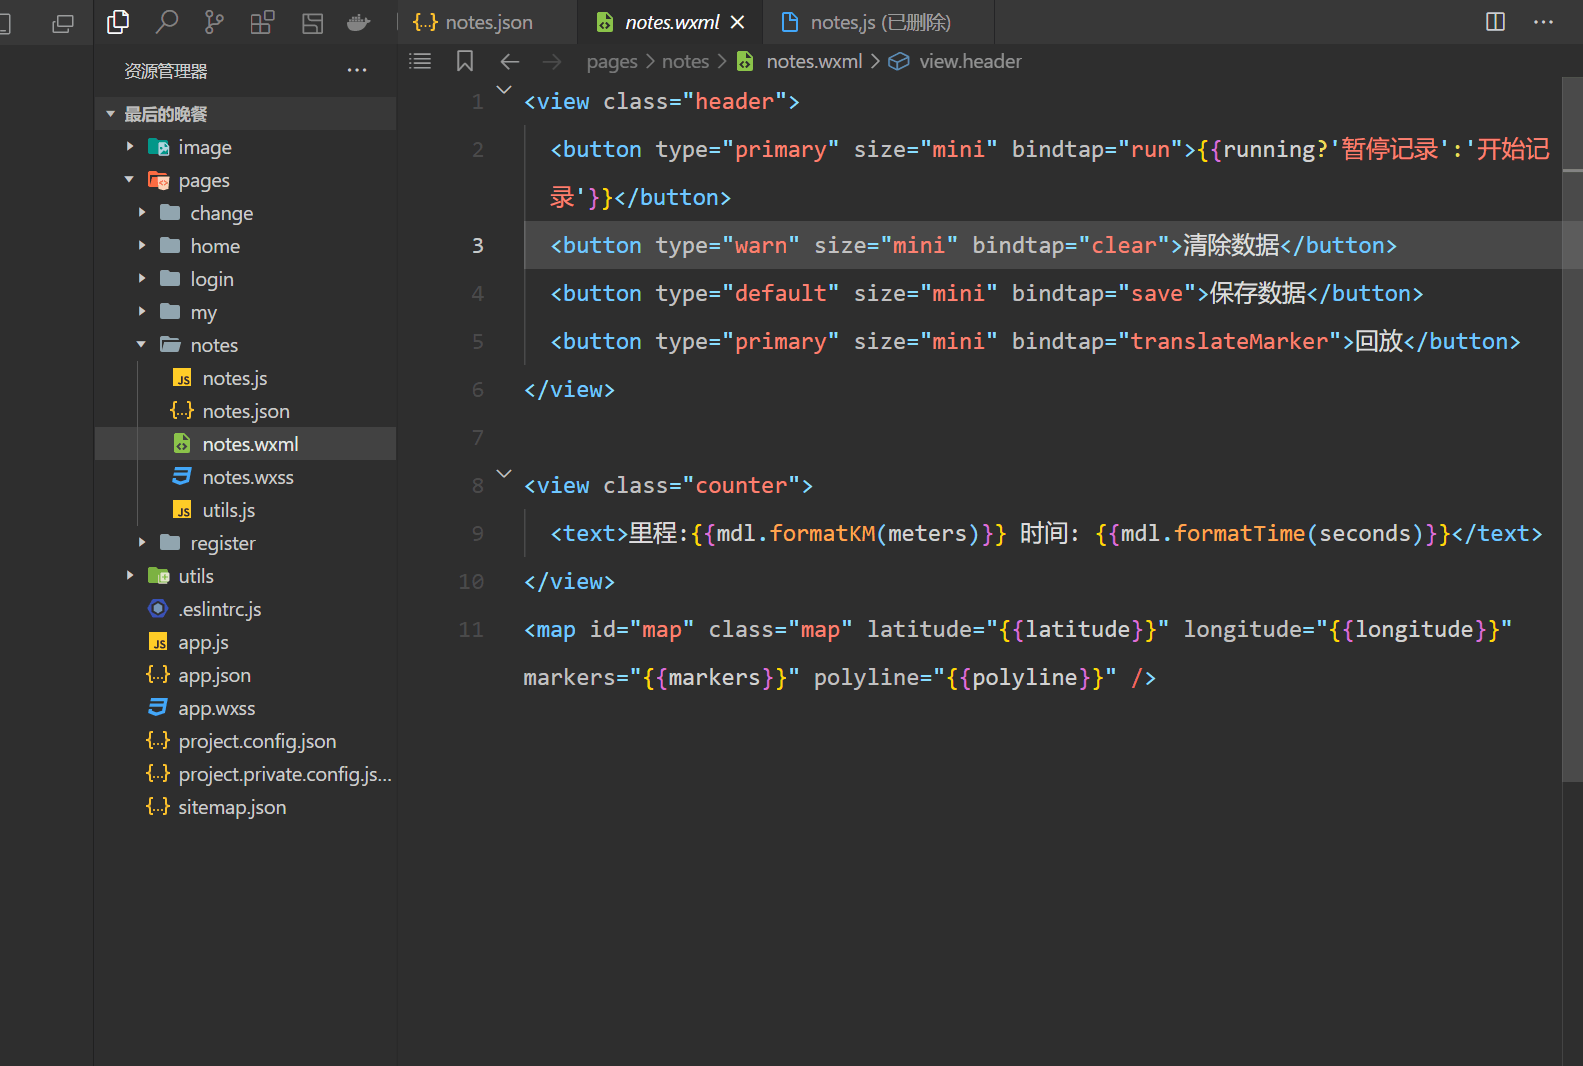The height and width of the screenshot is (1066, 1583).
Task: Click the pages breadcrumb segment
Action: [612, 62]
